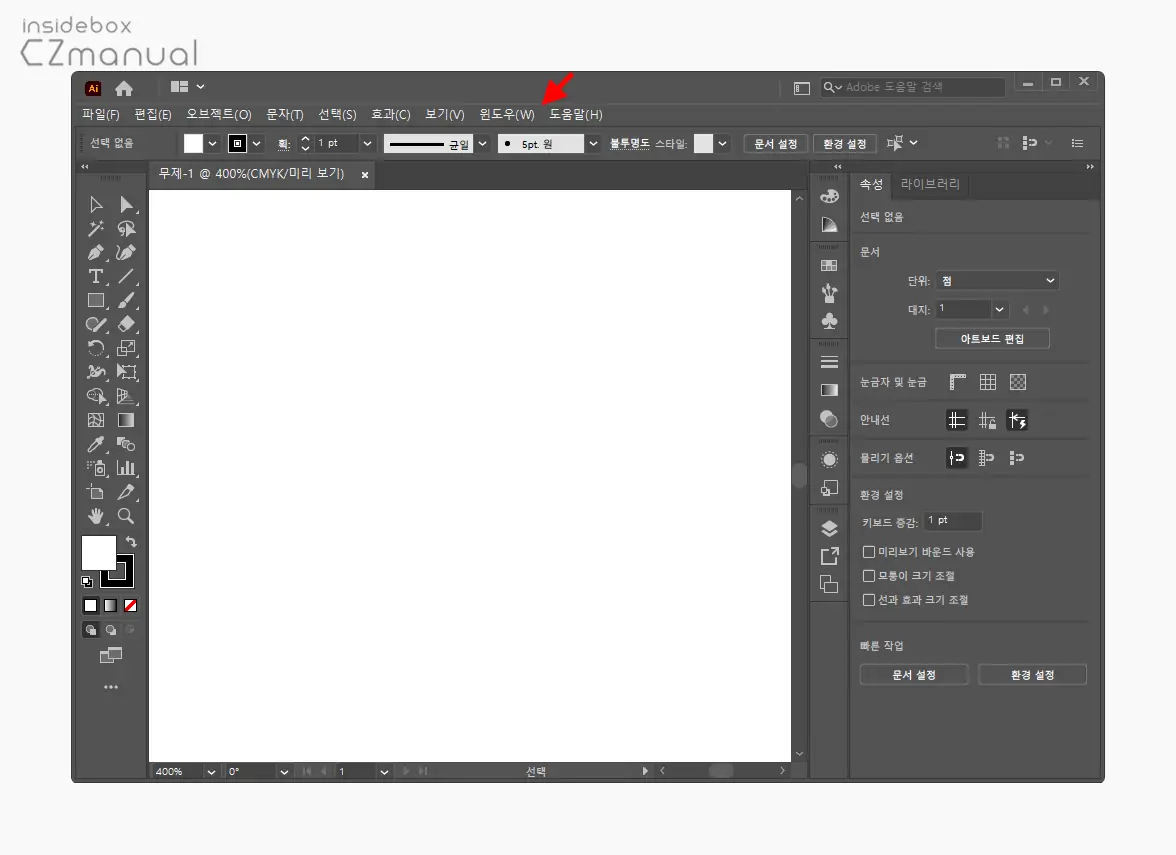
Task: Select the Free Transform tool
Action: coord(126,372)
